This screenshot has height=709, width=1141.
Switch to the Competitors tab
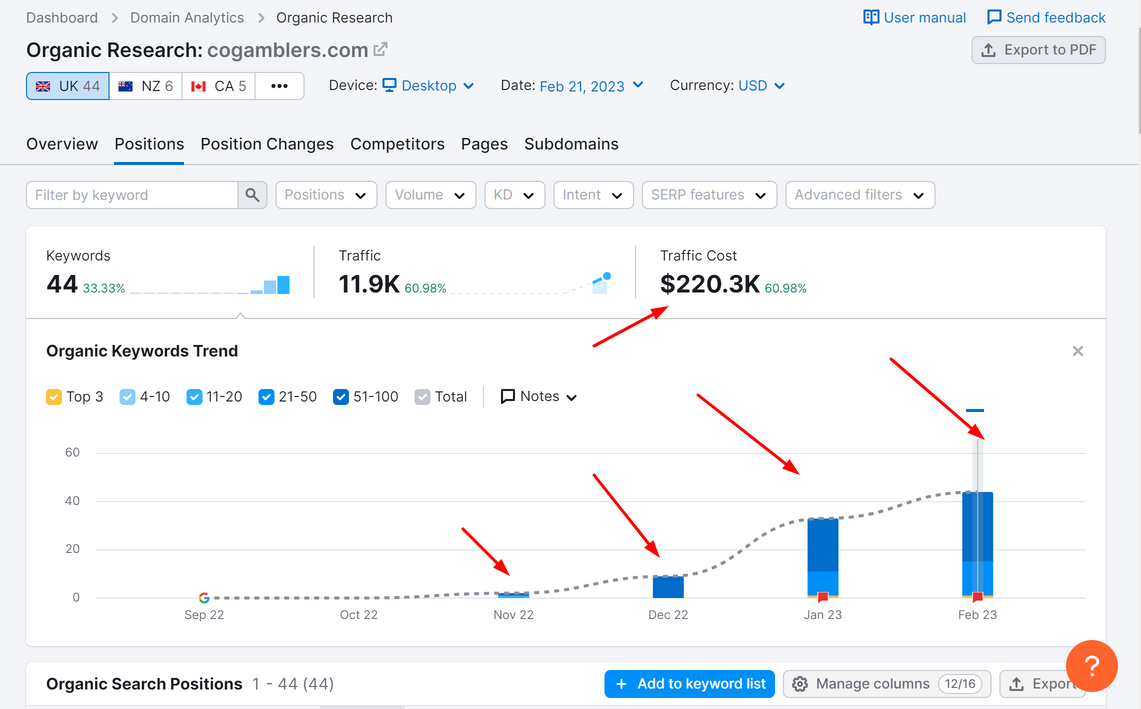point(397,144)
